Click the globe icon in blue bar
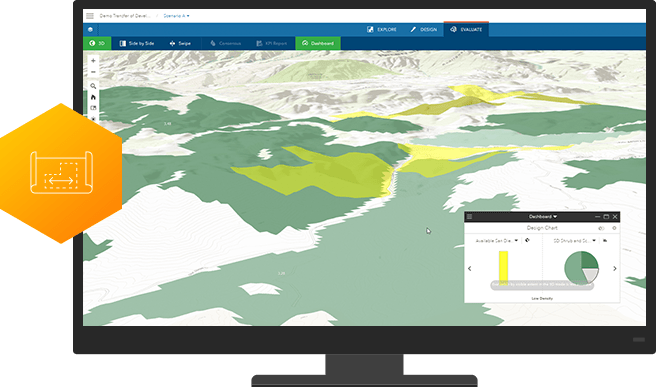This screenshot has width=656, height=387. coord(90,29)
